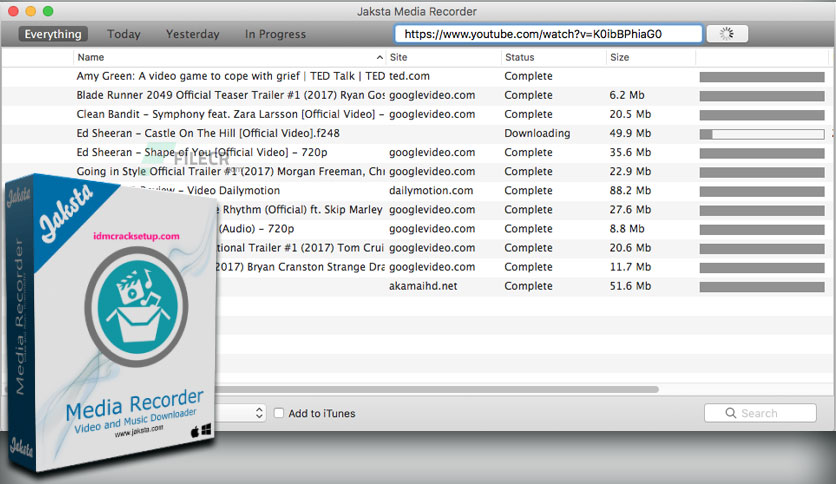
Task: Click the akamaihd.net site cell
Action: 423,286
